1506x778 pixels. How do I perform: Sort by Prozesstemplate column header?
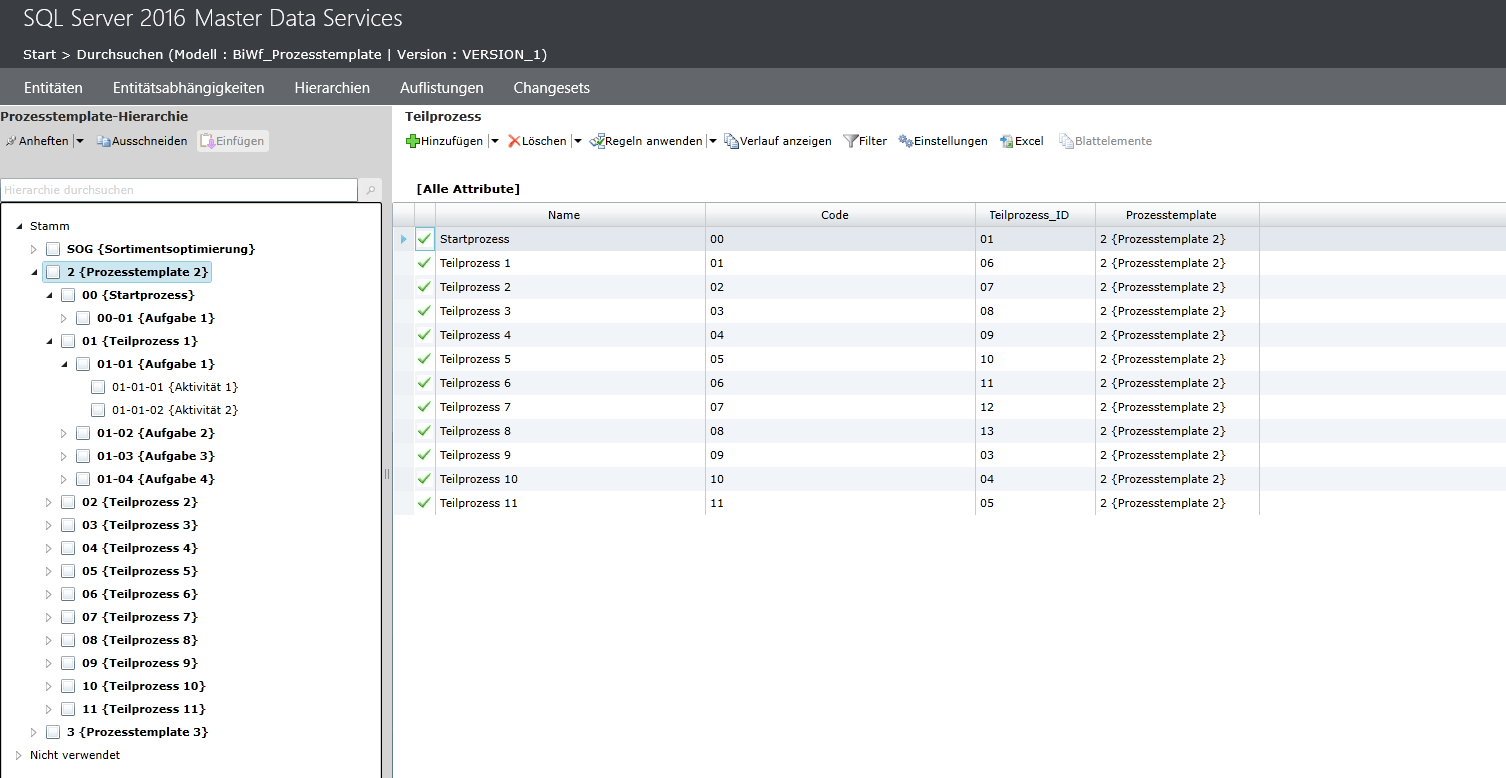click(1177, 215)
